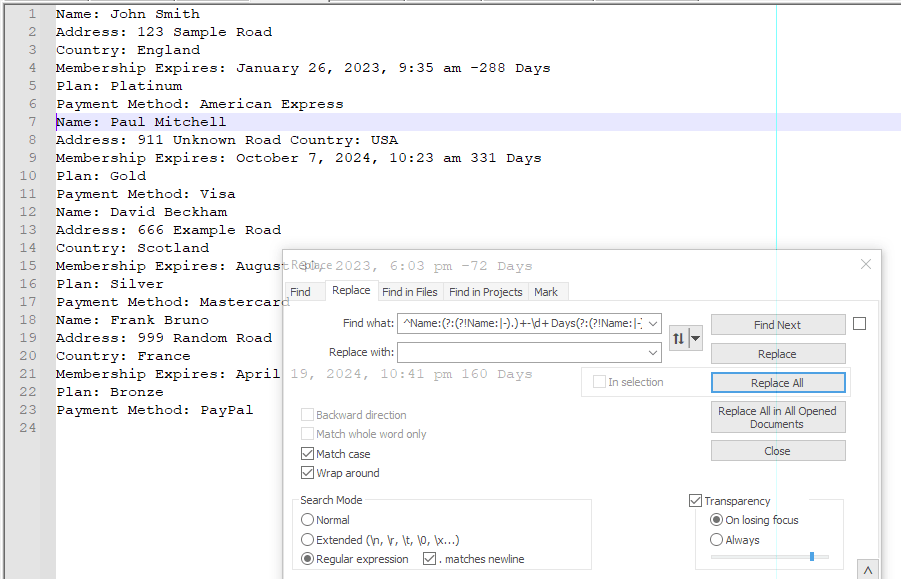Select the Normal search mode radio button
Screen dimensions: 901x579
point(308,519)
